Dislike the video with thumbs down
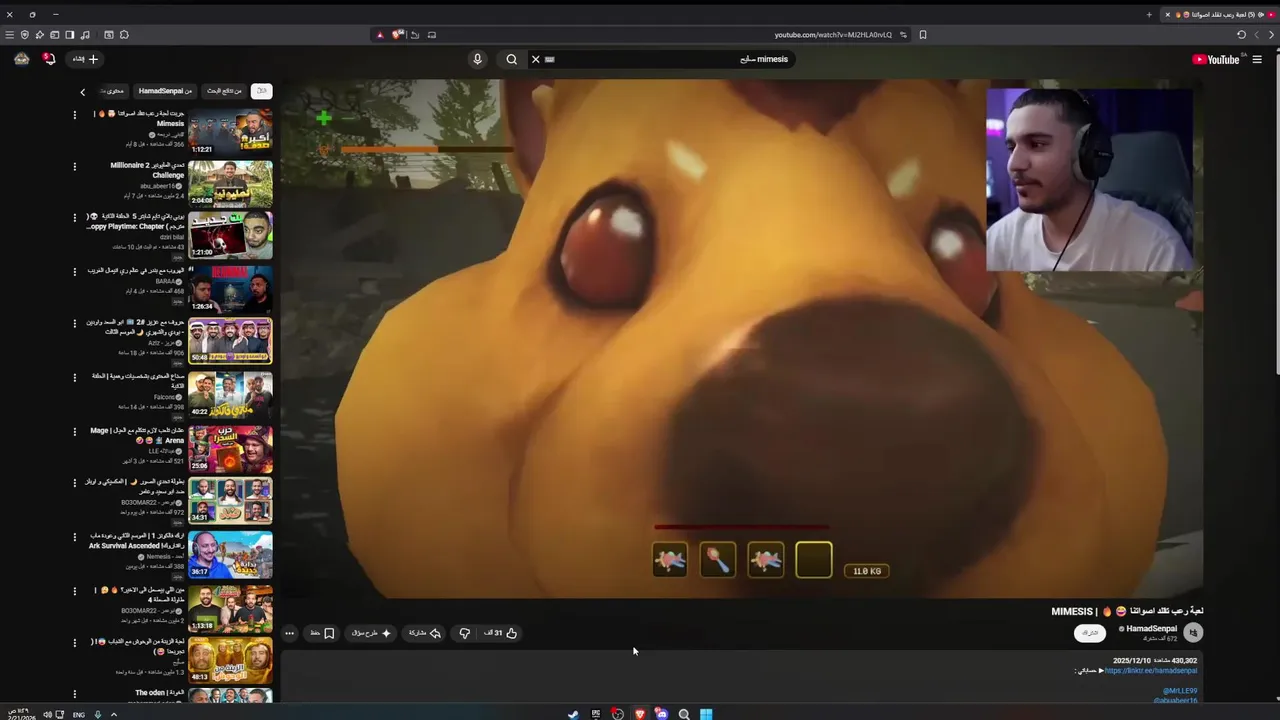This screenshot has width=1280, height=720. (x=464, y=633)
